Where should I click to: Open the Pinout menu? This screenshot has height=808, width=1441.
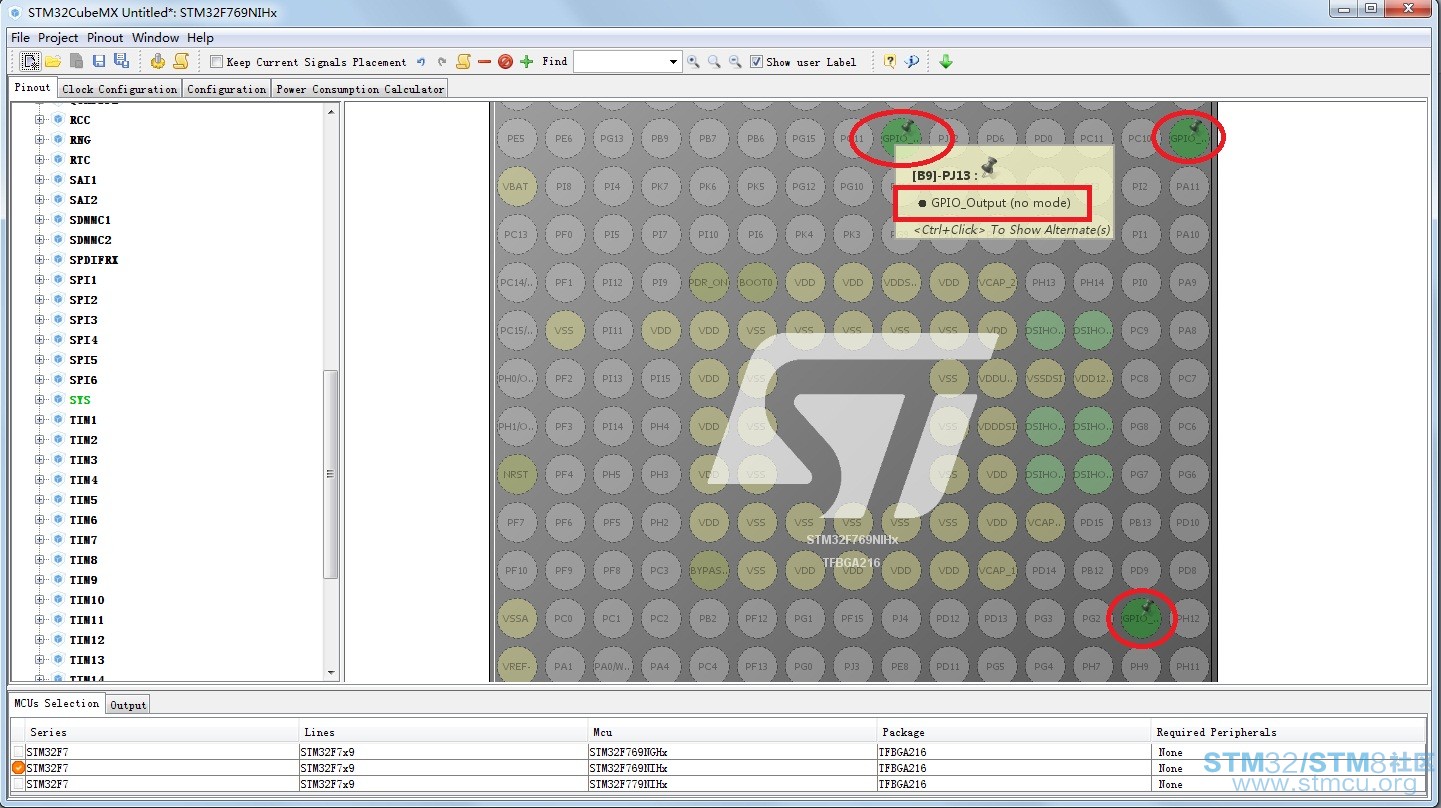click(105, 38)
